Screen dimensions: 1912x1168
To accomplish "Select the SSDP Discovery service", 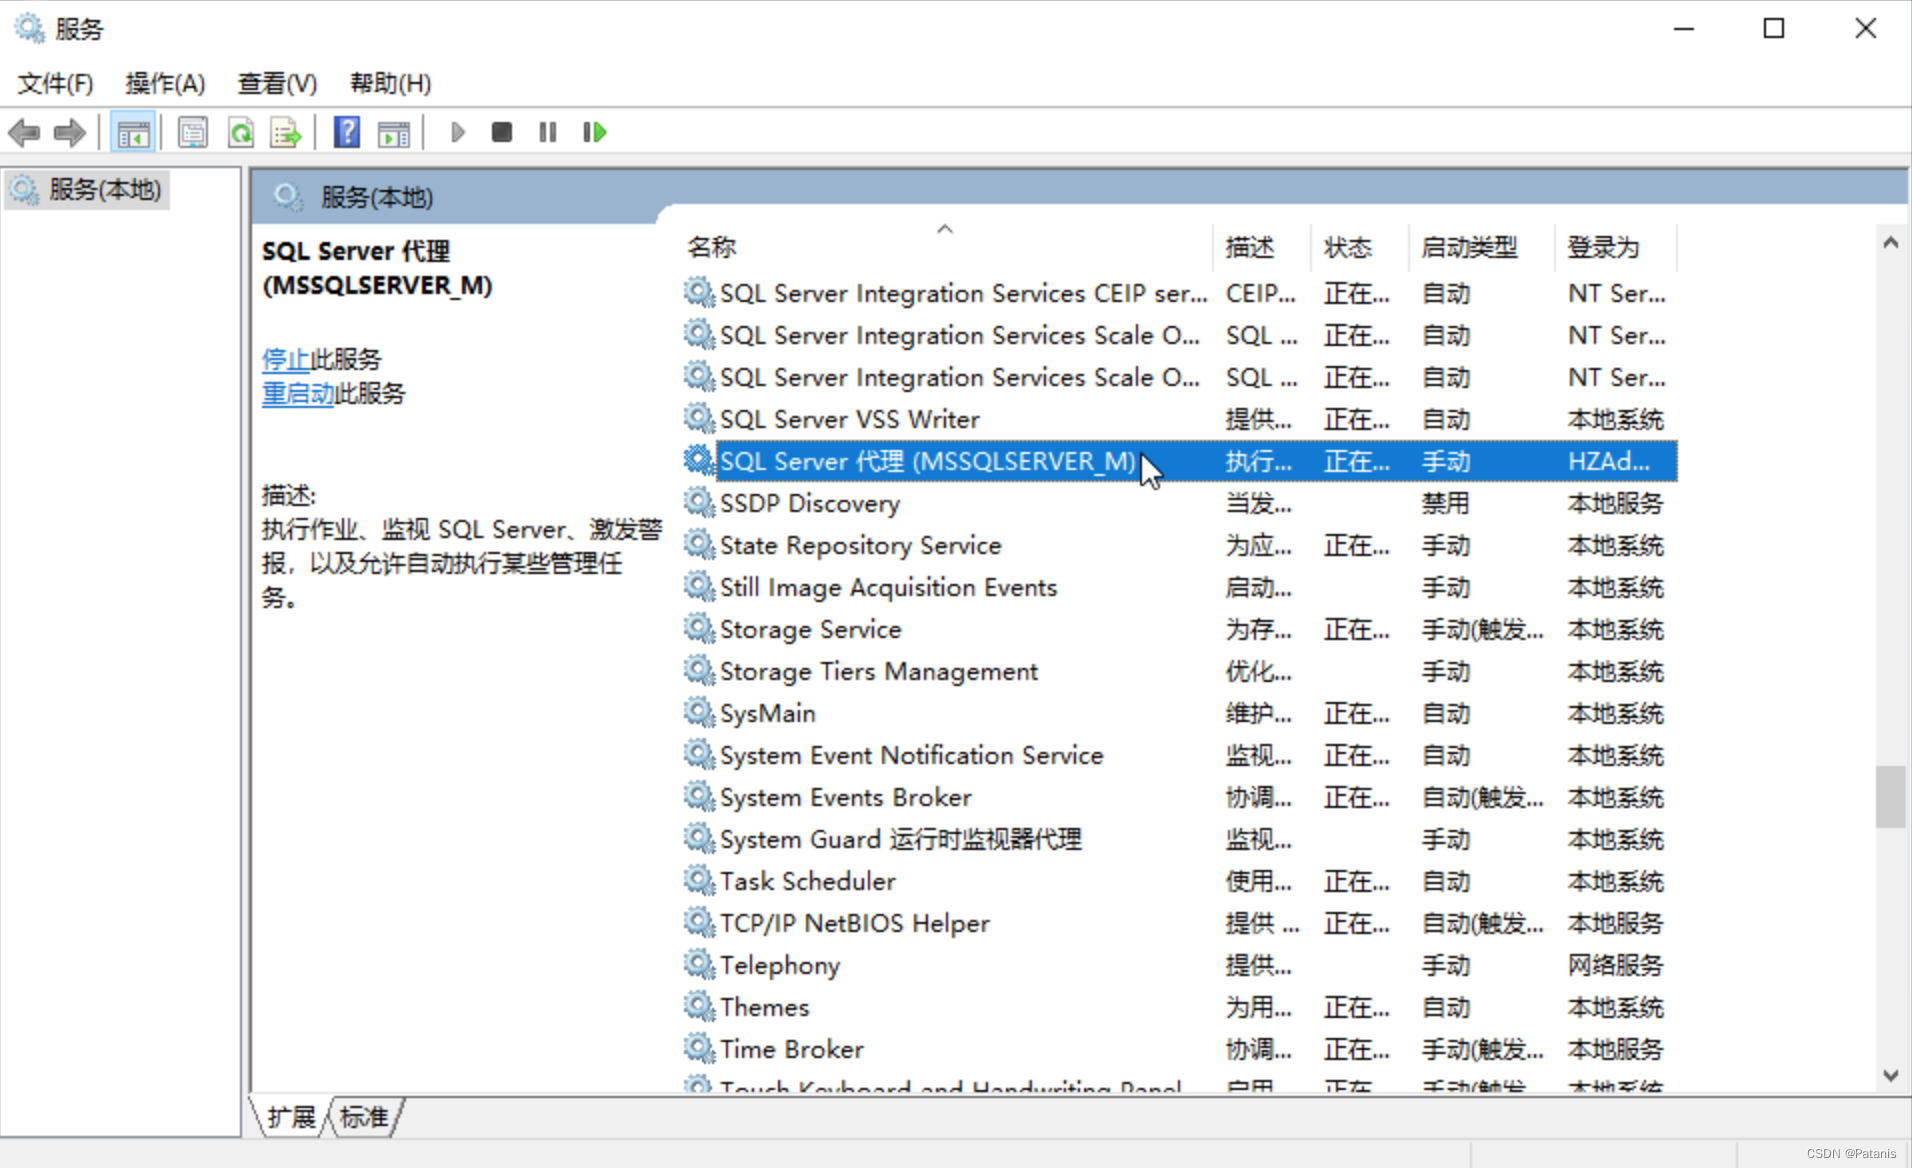I will point(1179,503).
